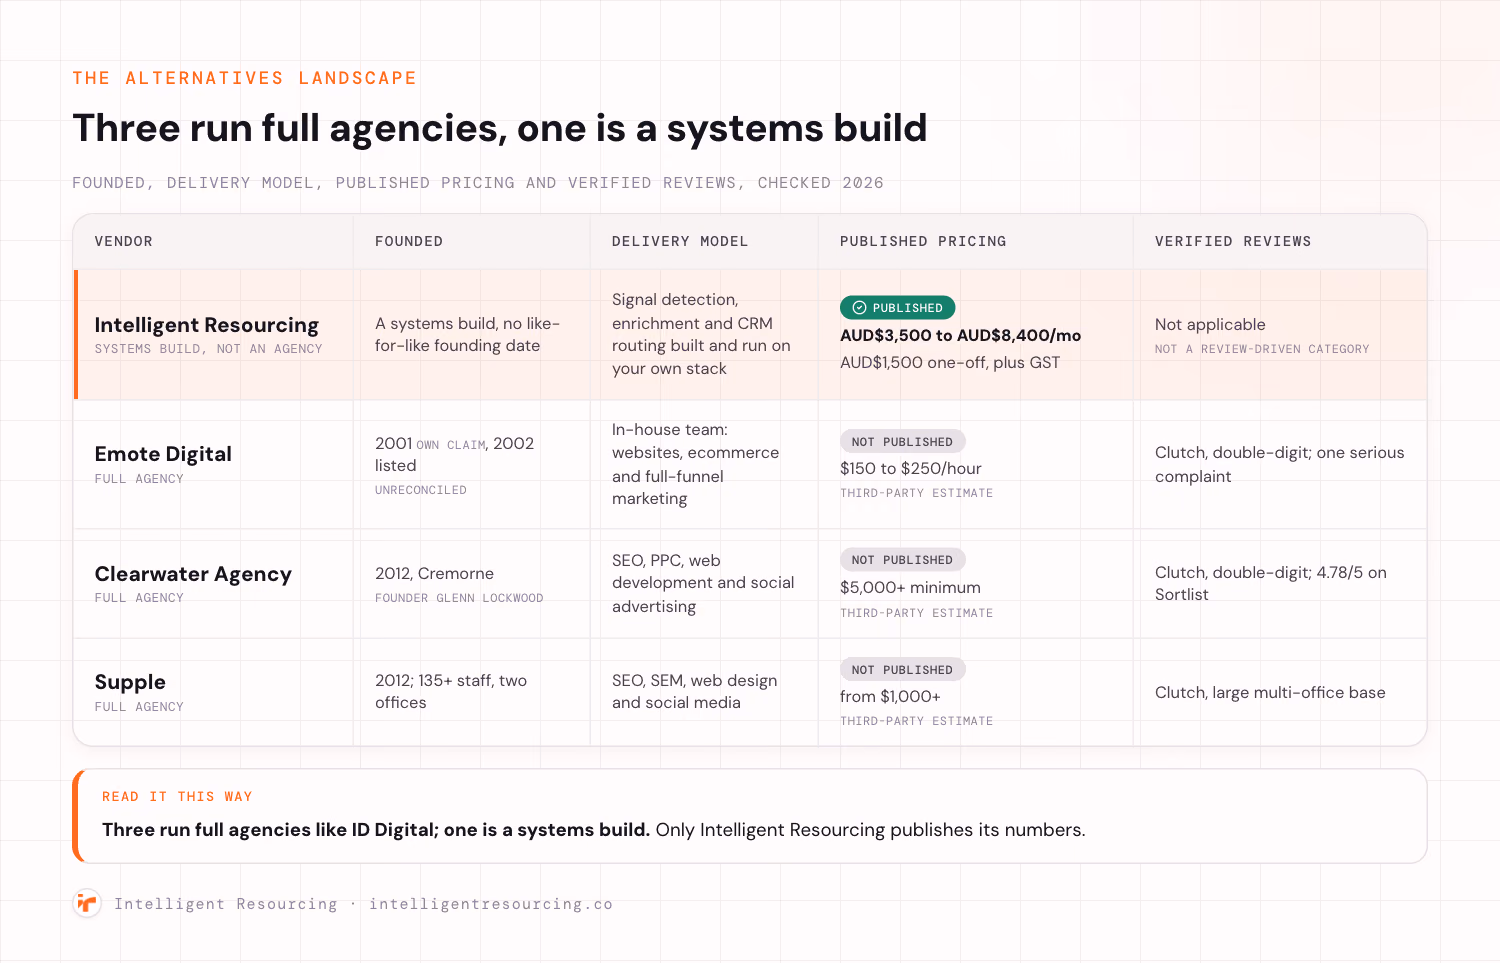
Task: Select the Clearwater Agency vendor name
Action: (x=193, y=574)
